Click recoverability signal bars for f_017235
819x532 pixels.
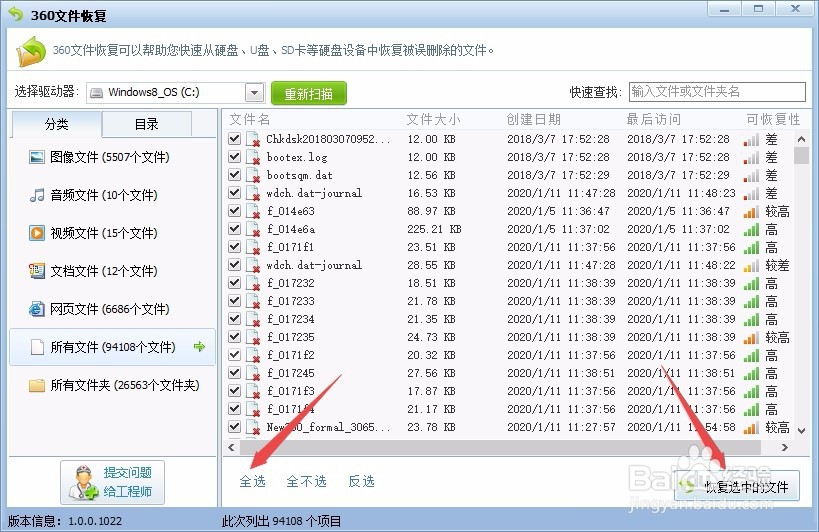[x=751, y=337]
